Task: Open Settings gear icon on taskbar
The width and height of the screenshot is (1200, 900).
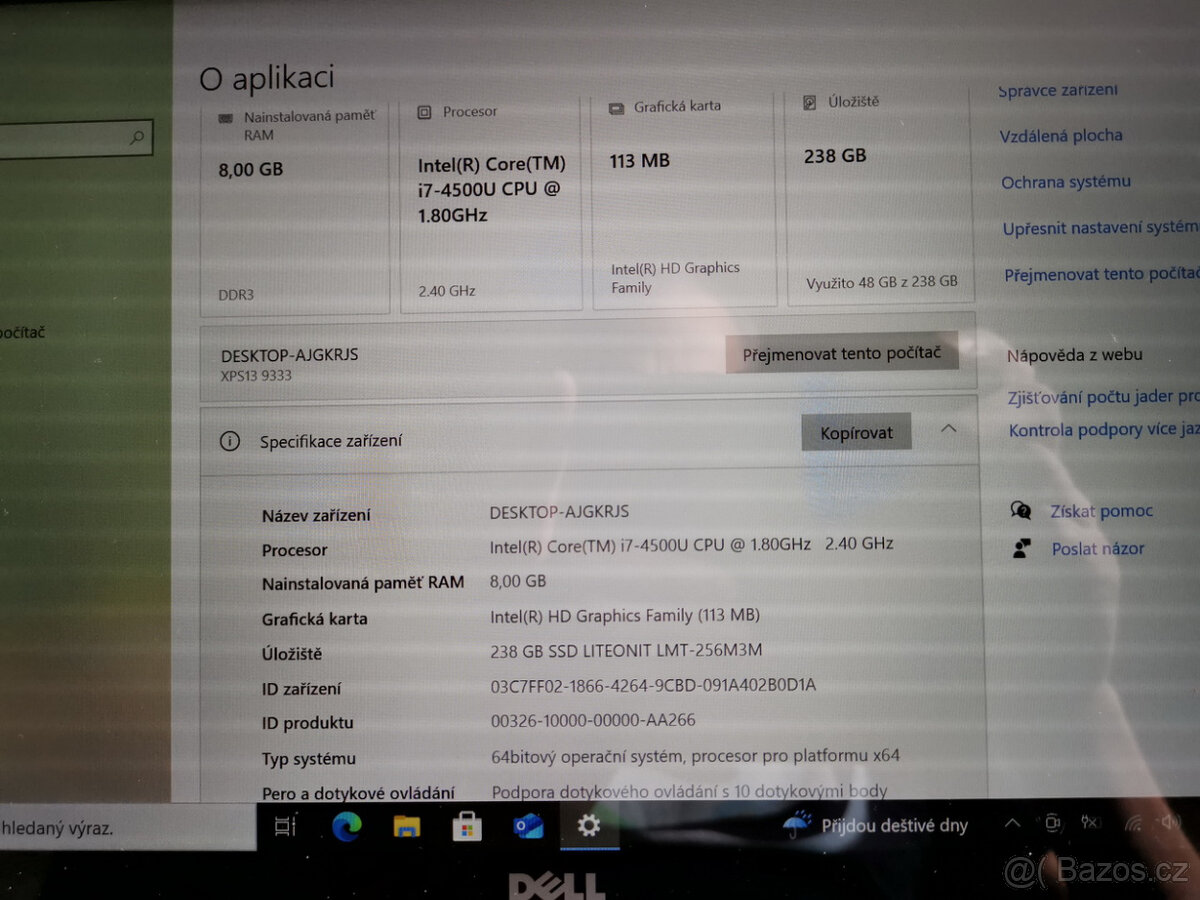Action: tap(588, 825)
